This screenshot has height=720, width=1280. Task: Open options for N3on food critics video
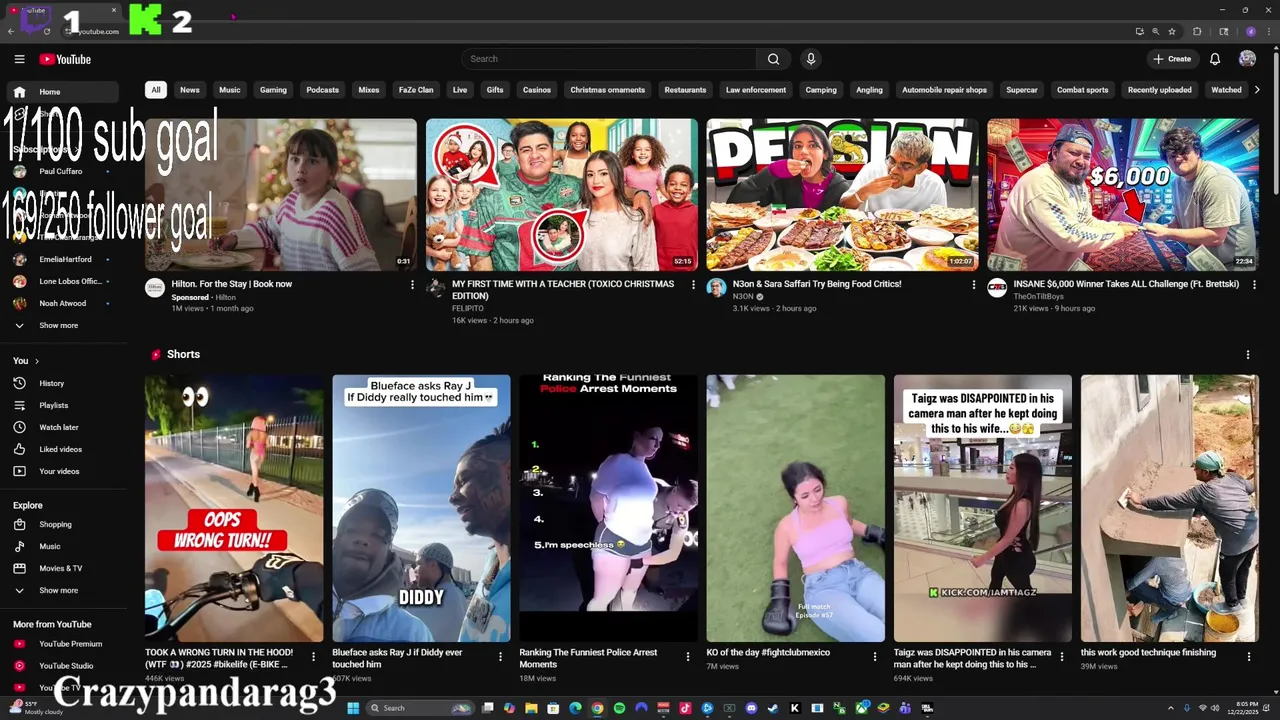[974, 285]
